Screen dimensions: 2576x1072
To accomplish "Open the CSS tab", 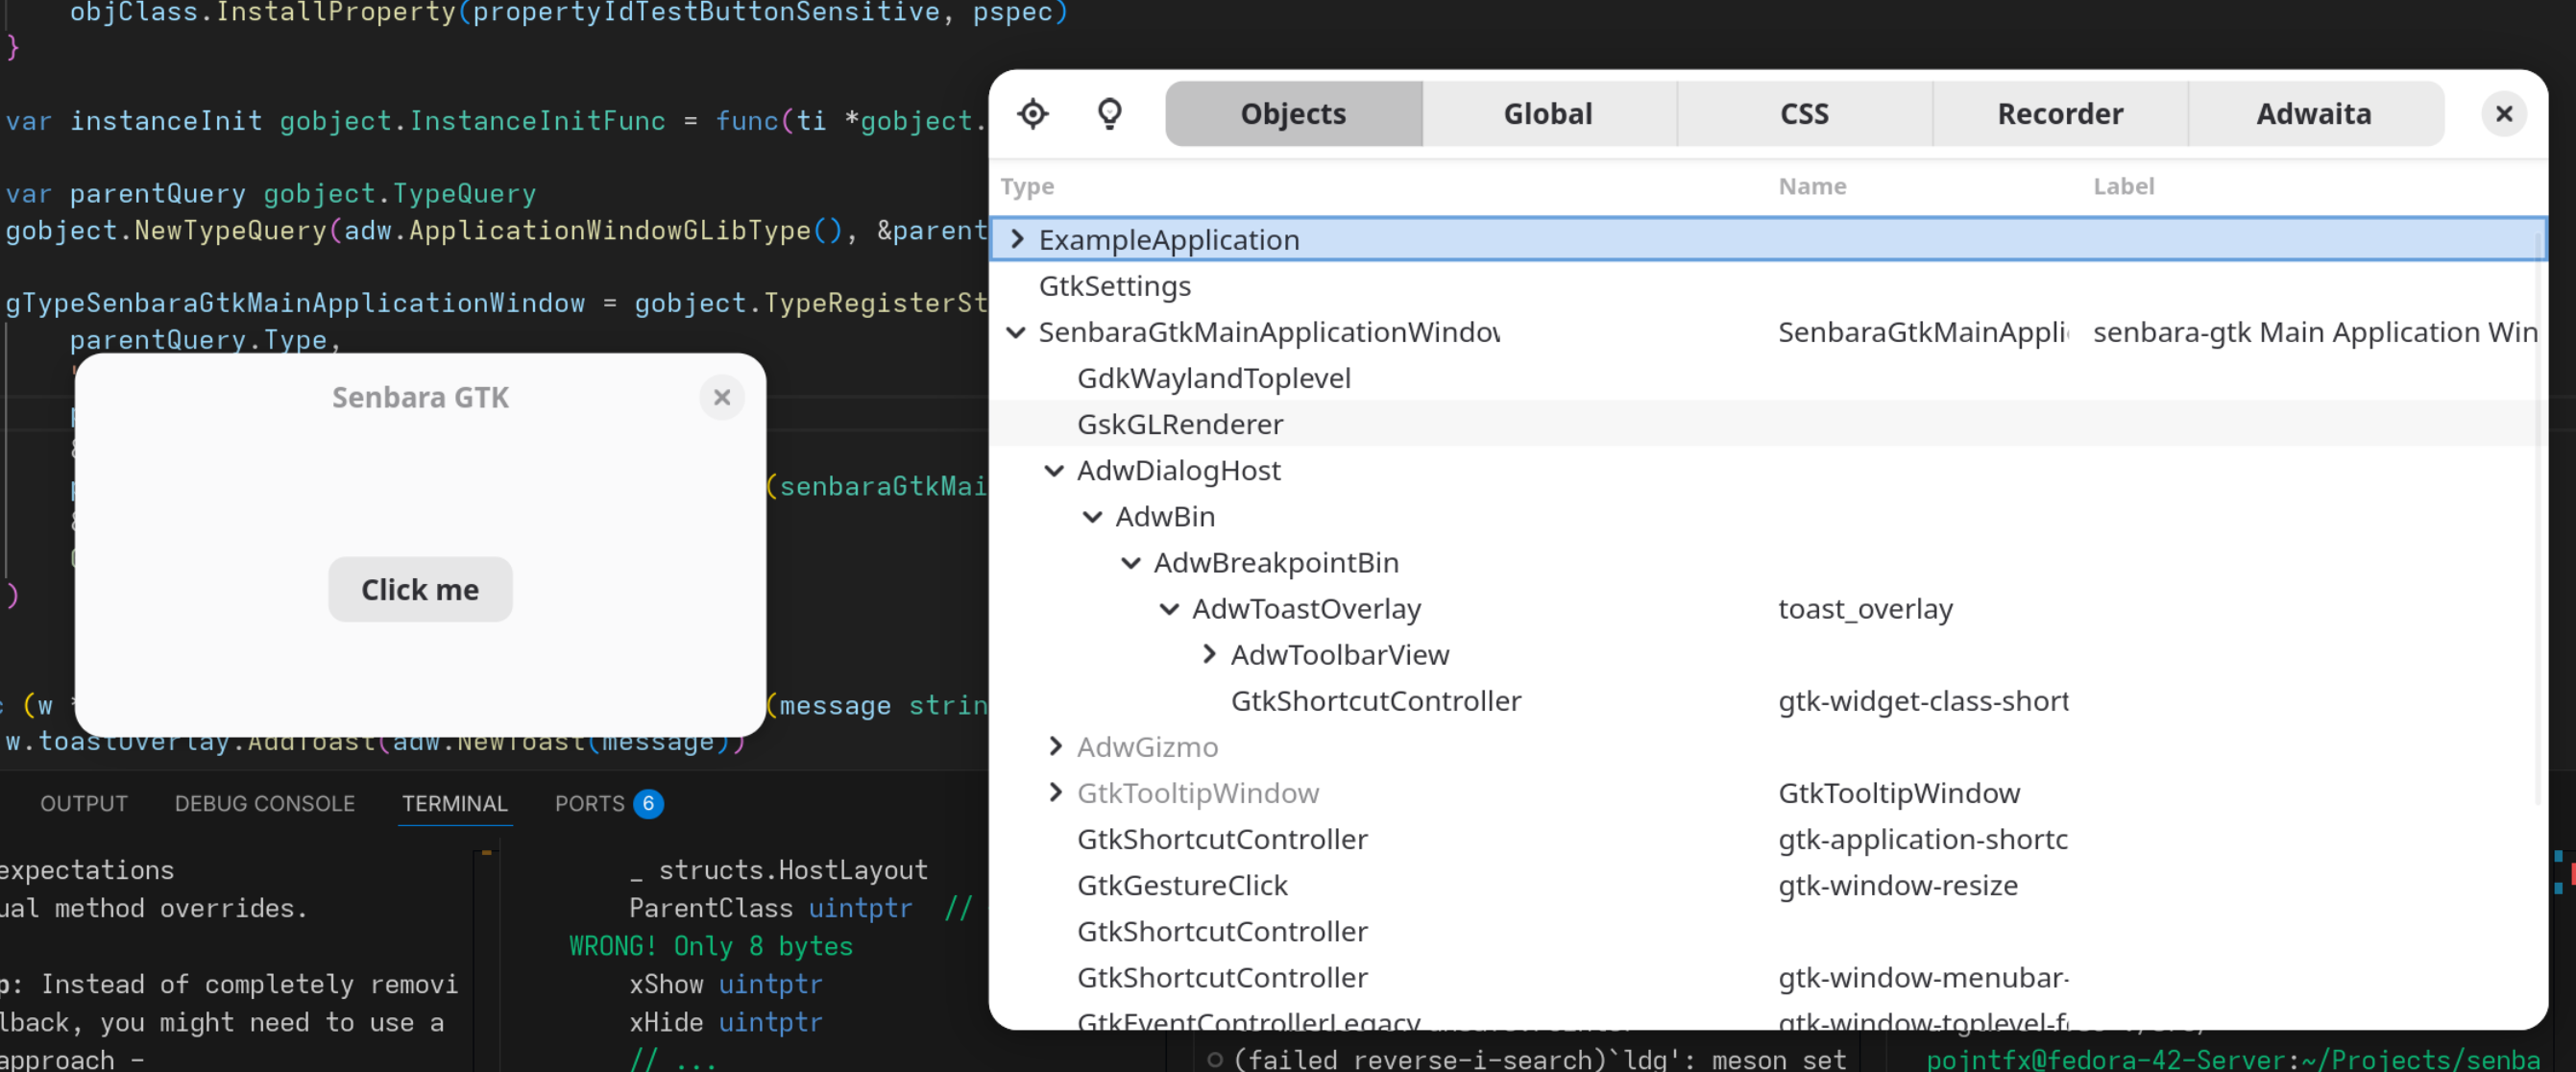I will click(1803, 114).
